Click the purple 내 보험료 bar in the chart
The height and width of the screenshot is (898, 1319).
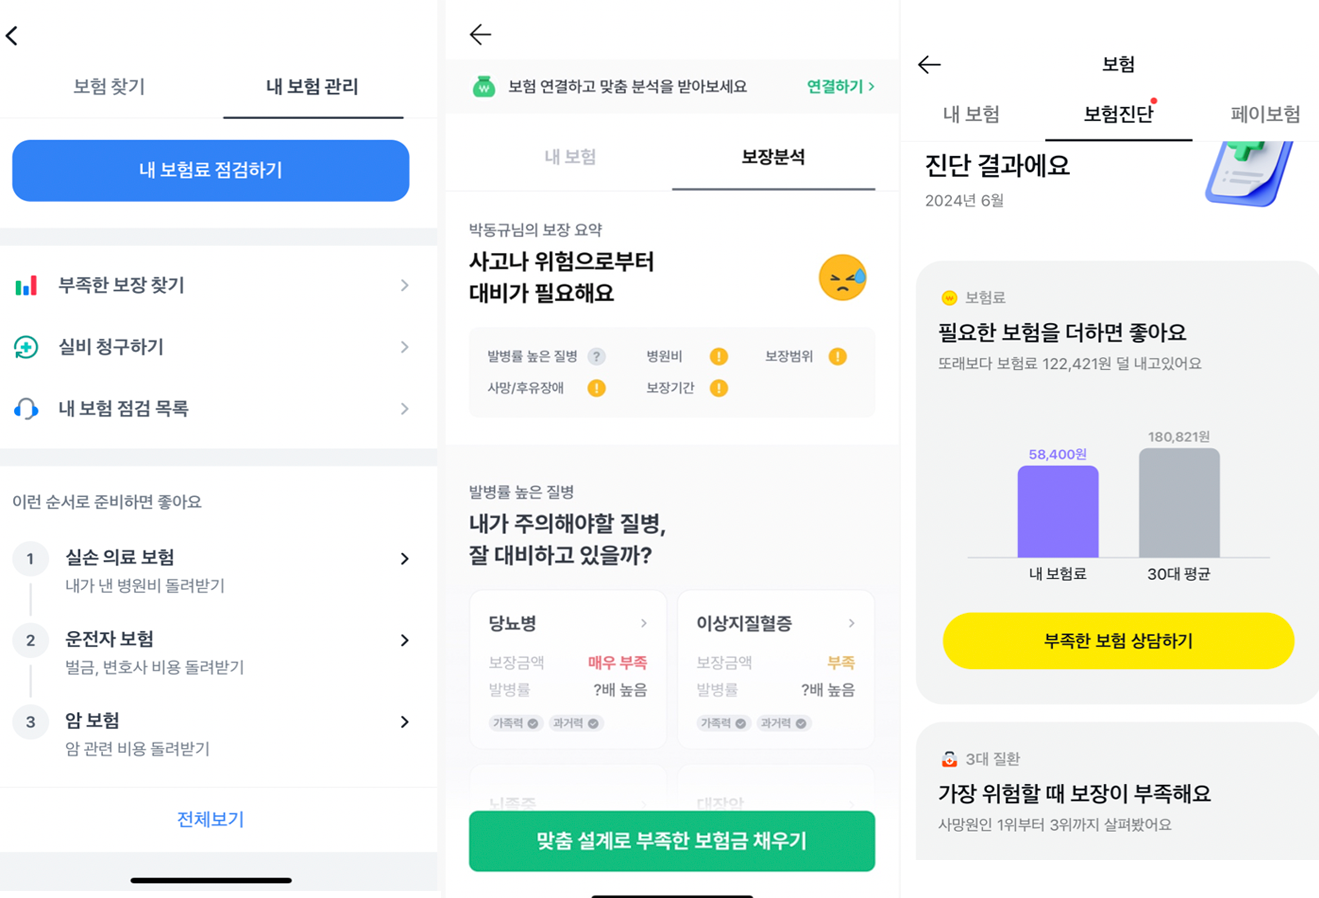[x=1057, y=512]
